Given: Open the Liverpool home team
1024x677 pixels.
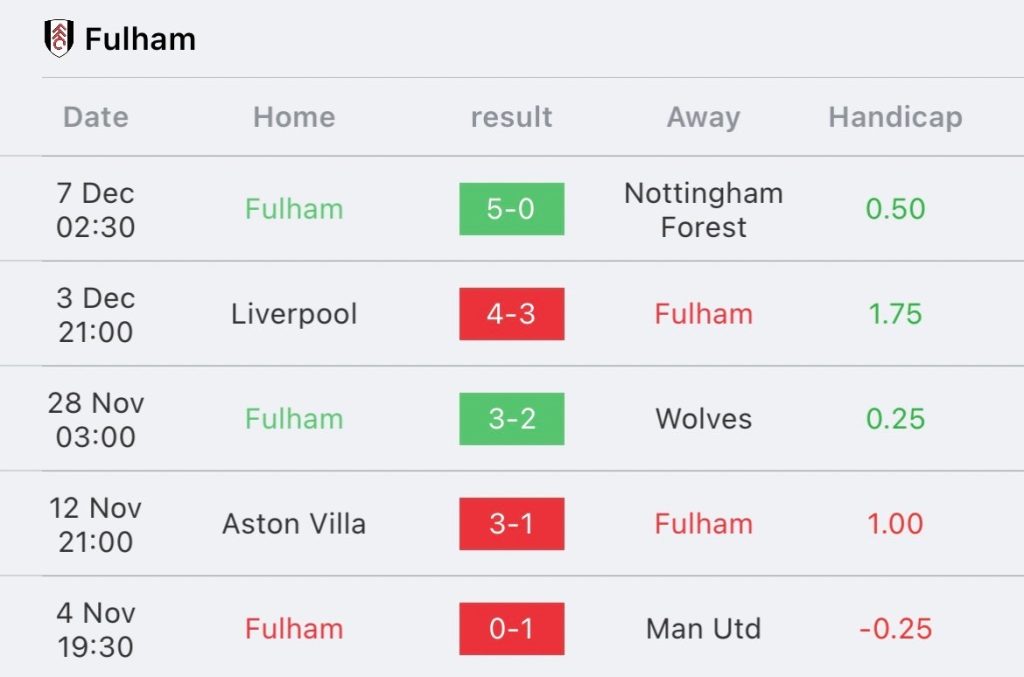Looking at the screenshot, I should pyautogui.click(x=294, y=314).
